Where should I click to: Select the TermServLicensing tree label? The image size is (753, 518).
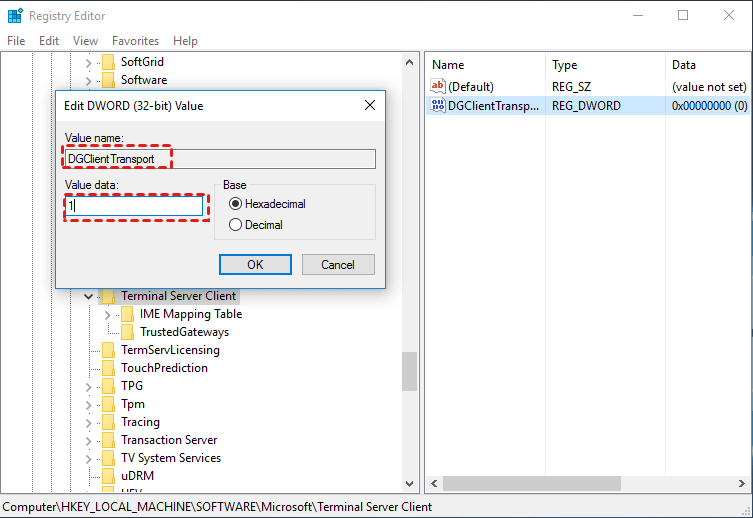[170, 350]
